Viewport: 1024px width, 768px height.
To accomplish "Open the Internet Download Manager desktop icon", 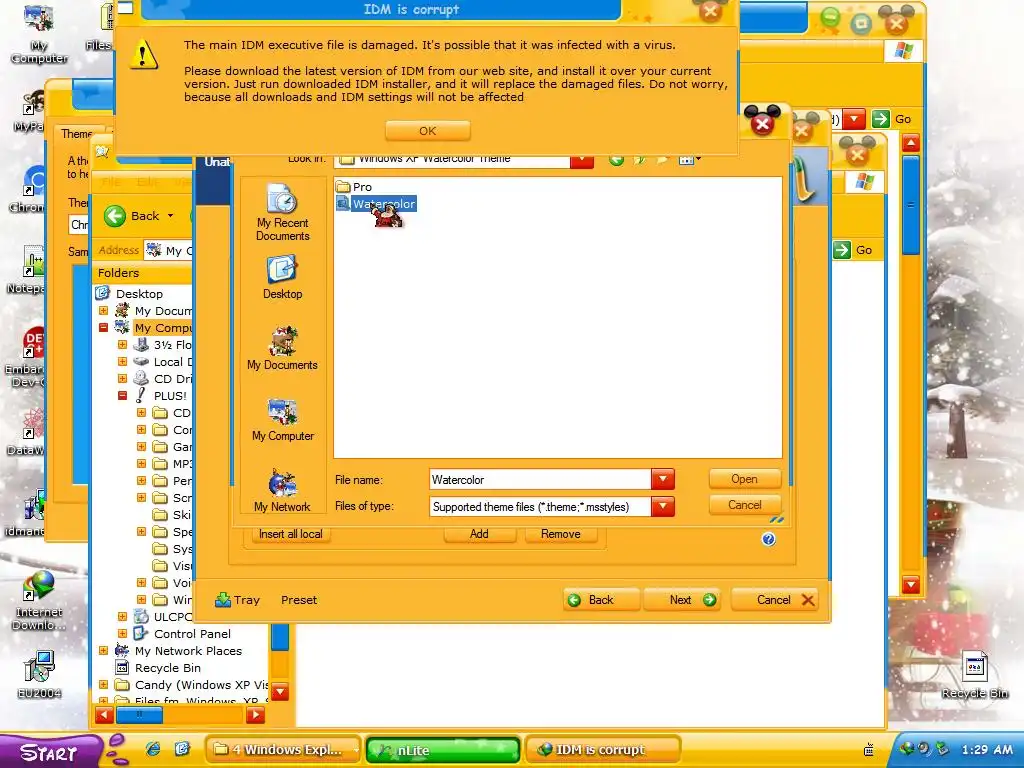I will tap(39, 600).
